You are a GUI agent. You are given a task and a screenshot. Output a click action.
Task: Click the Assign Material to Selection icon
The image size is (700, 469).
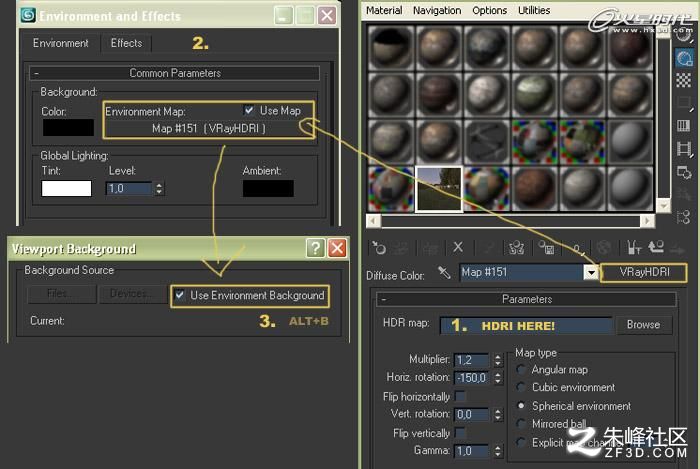pos(430,248)
